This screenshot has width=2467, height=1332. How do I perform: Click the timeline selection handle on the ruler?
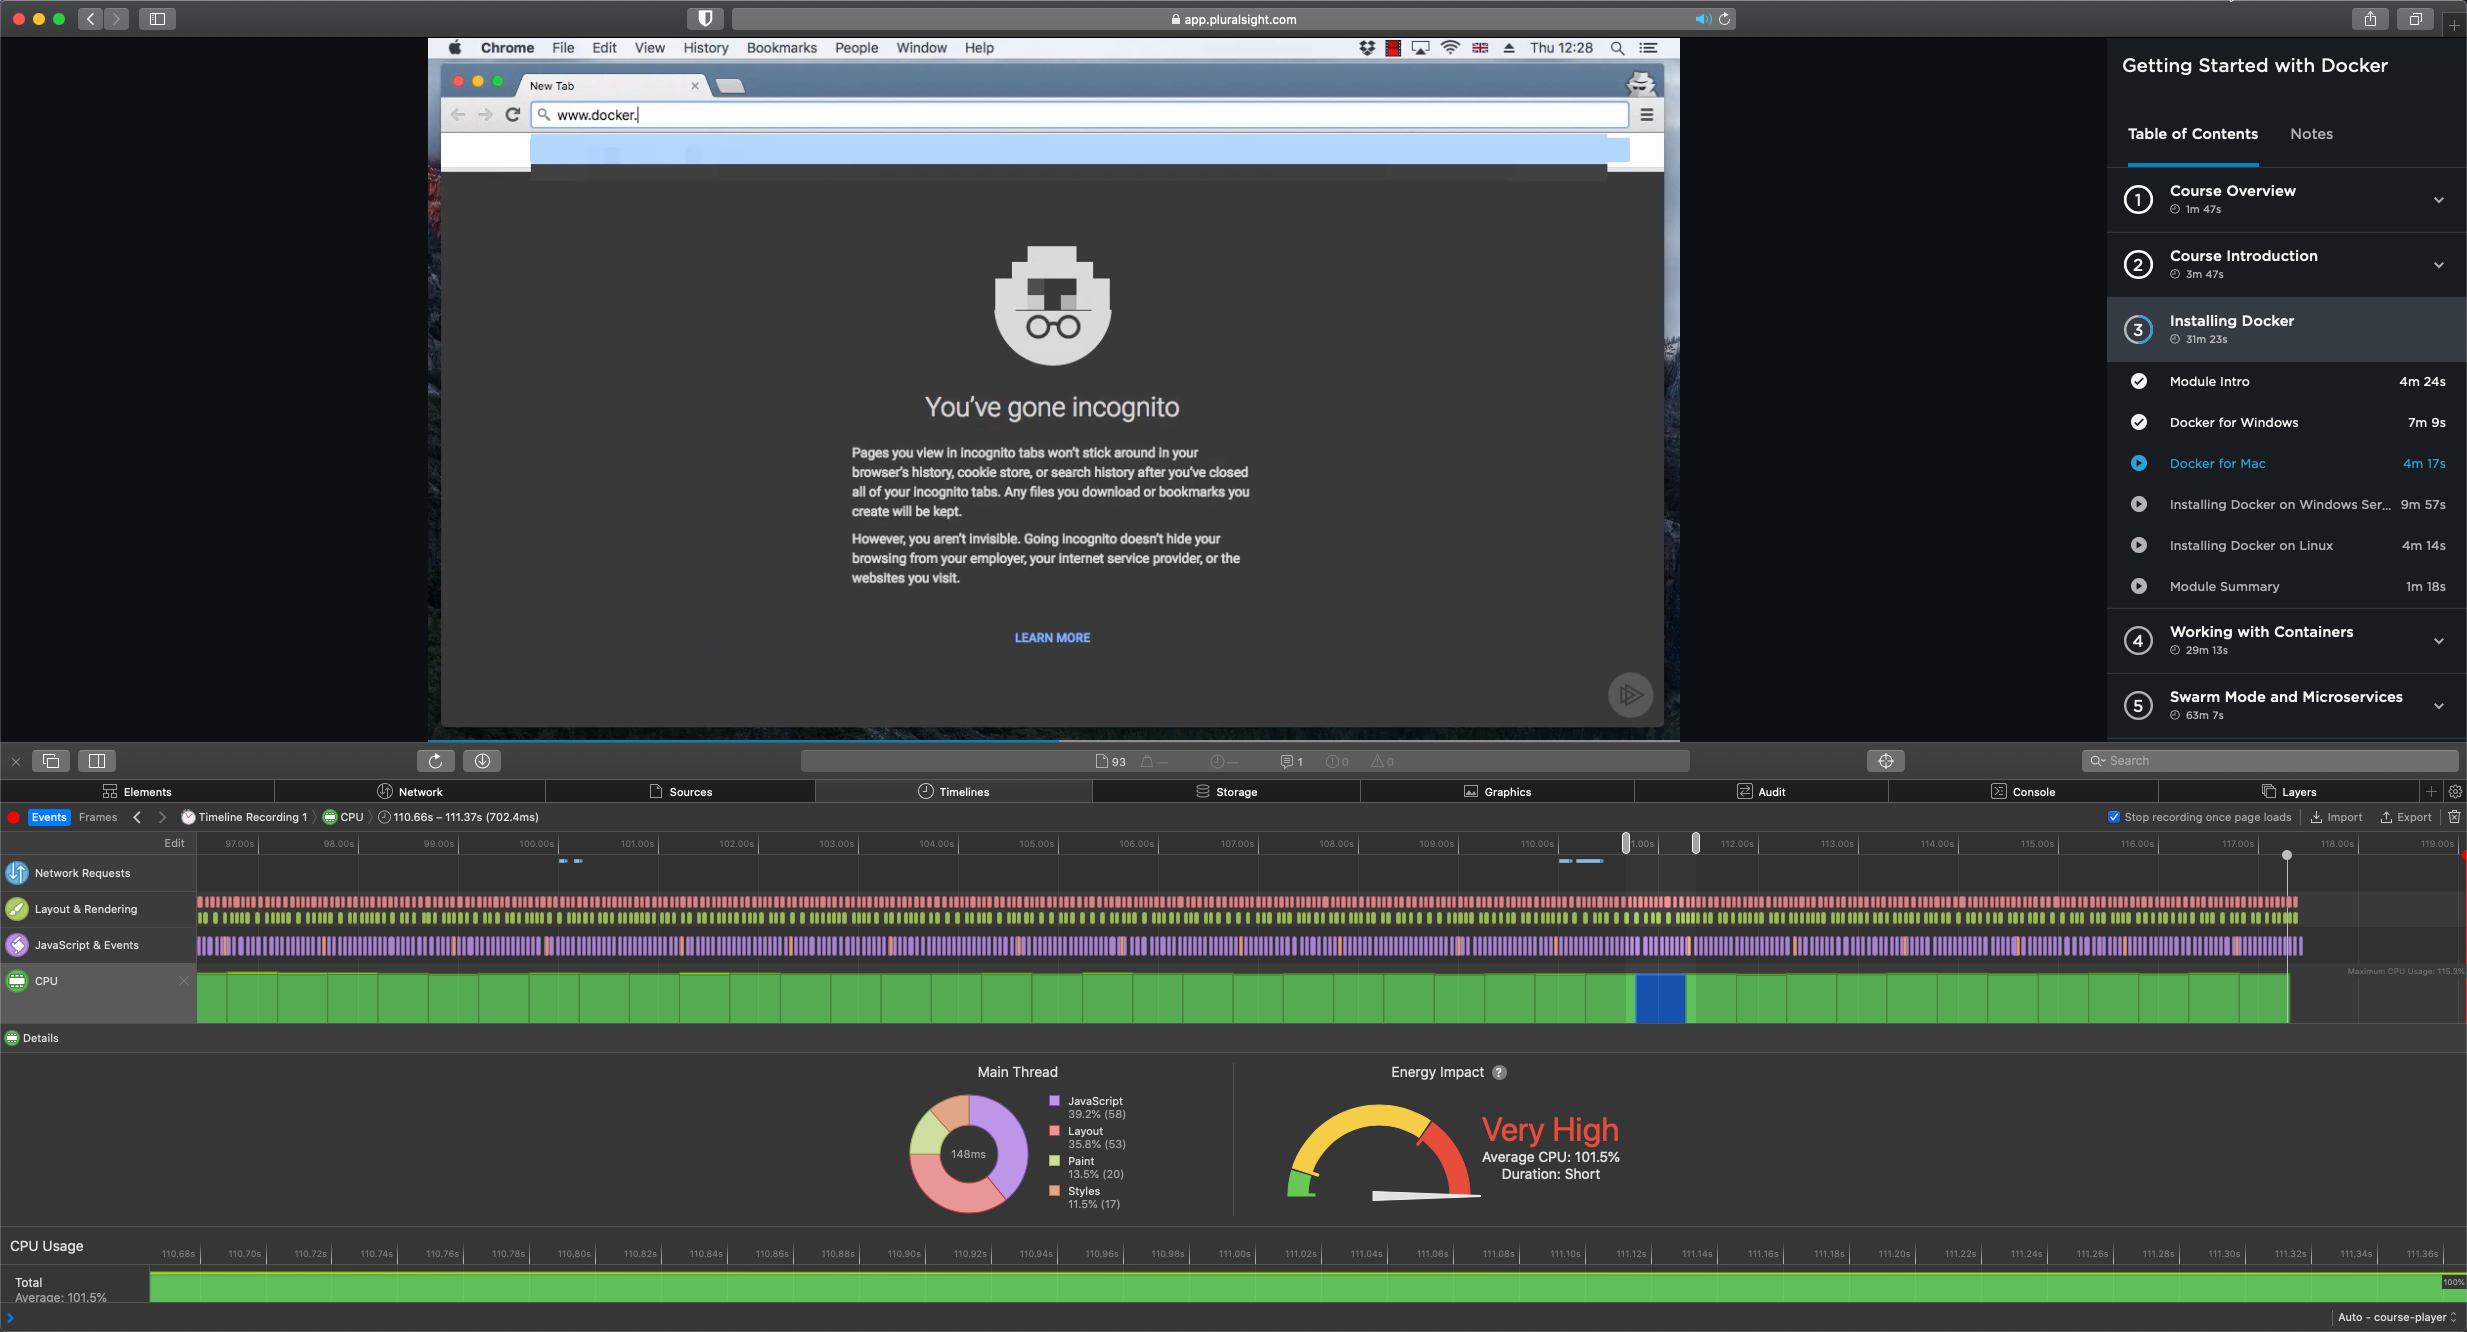(x=1628, y=843)
